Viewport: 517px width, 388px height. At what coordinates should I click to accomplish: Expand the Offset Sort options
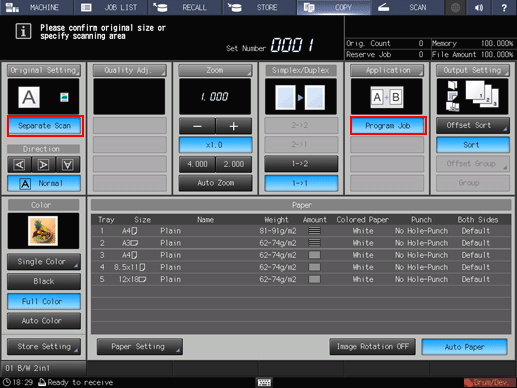(x=472, y=125)
